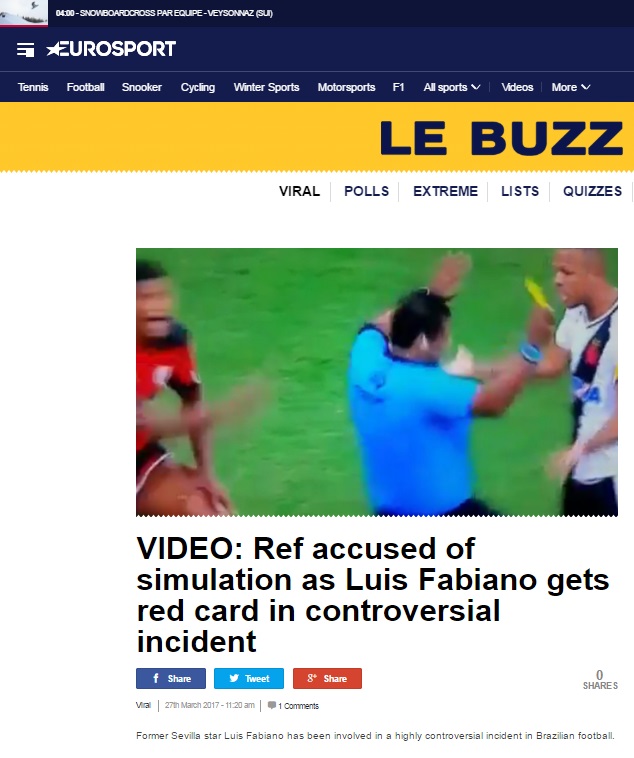This screenshot has height=758, width=634.
Task: Share article via Facebook button
Action: click(171, 678)
